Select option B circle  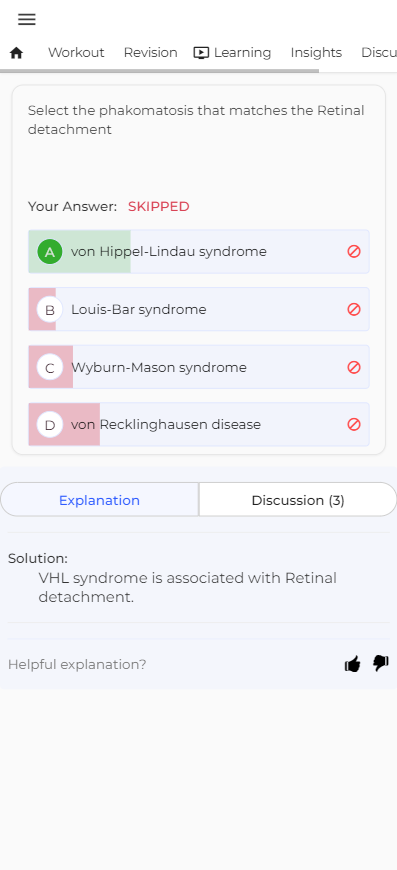[50, 310]
